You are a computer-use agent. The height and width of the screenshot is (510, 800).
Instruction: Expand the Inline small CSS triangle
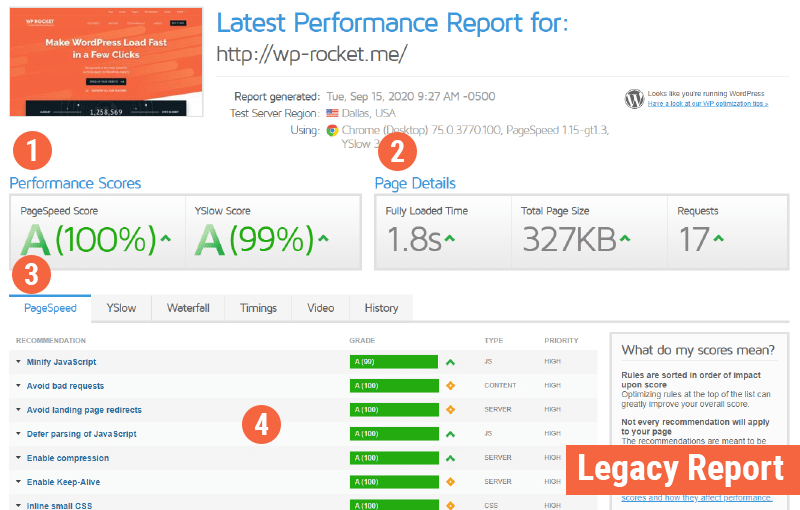tap(18, 505)
